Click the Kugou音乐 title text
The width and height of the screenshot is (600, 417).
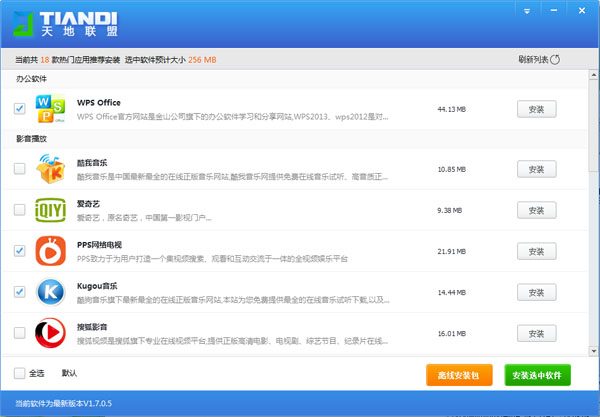click(97, 286)
